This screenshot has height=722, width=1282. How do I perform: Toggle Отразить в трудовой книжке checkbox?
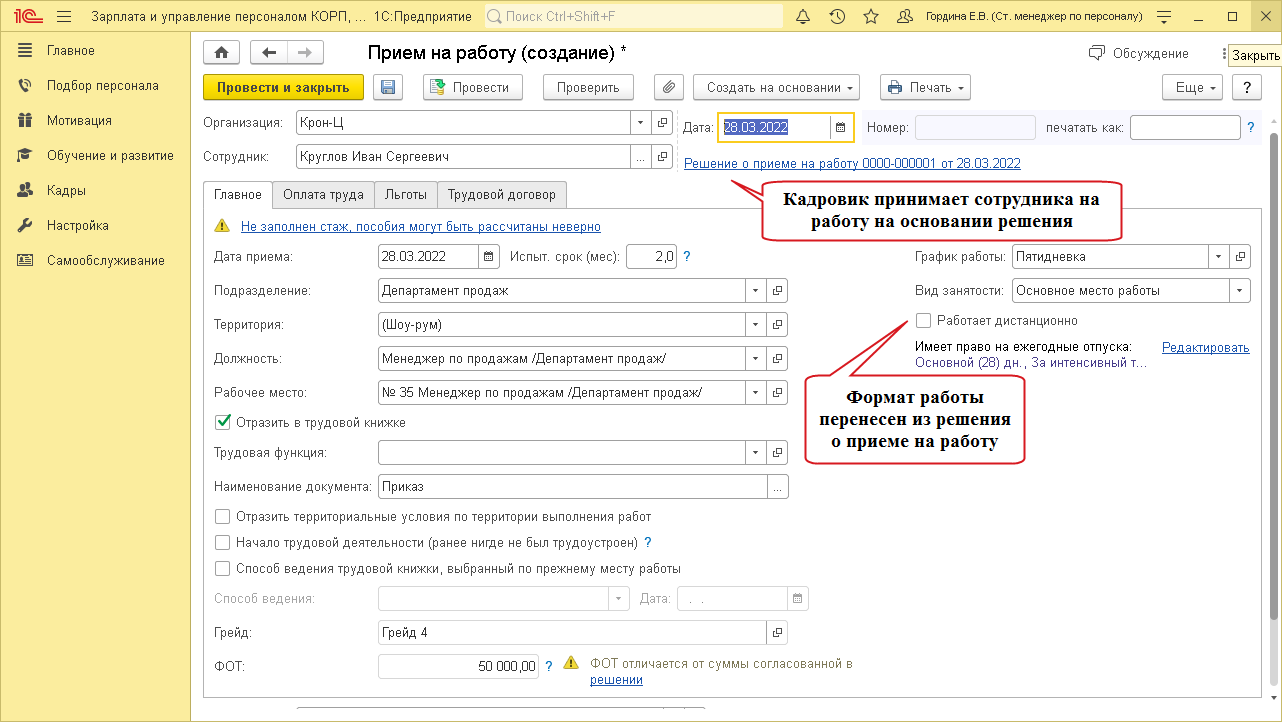pyautogui.click(x=223, y=423)
